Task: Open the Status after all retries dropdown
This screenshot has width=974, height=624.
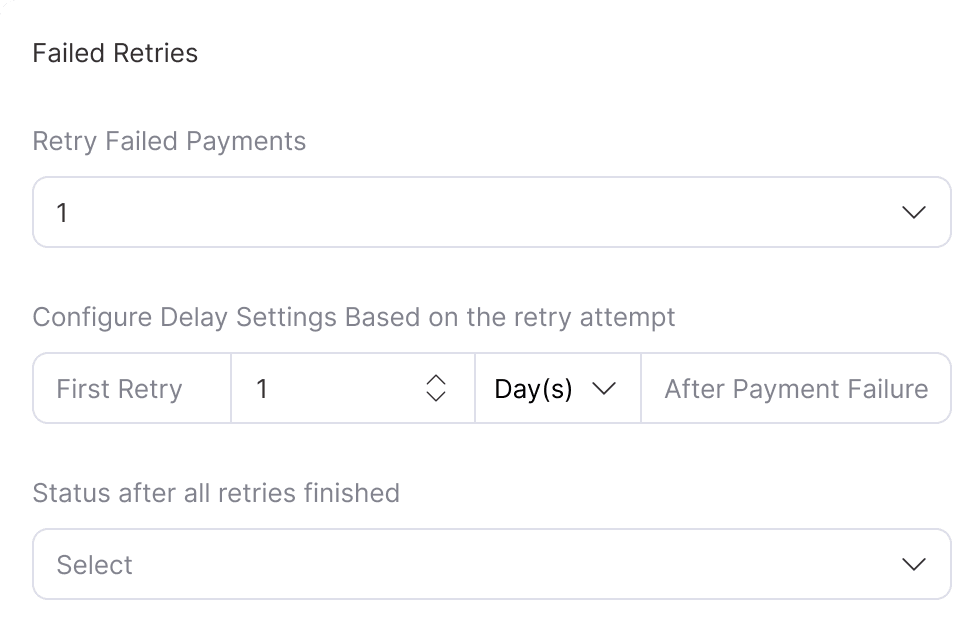Action: [490, 564]
